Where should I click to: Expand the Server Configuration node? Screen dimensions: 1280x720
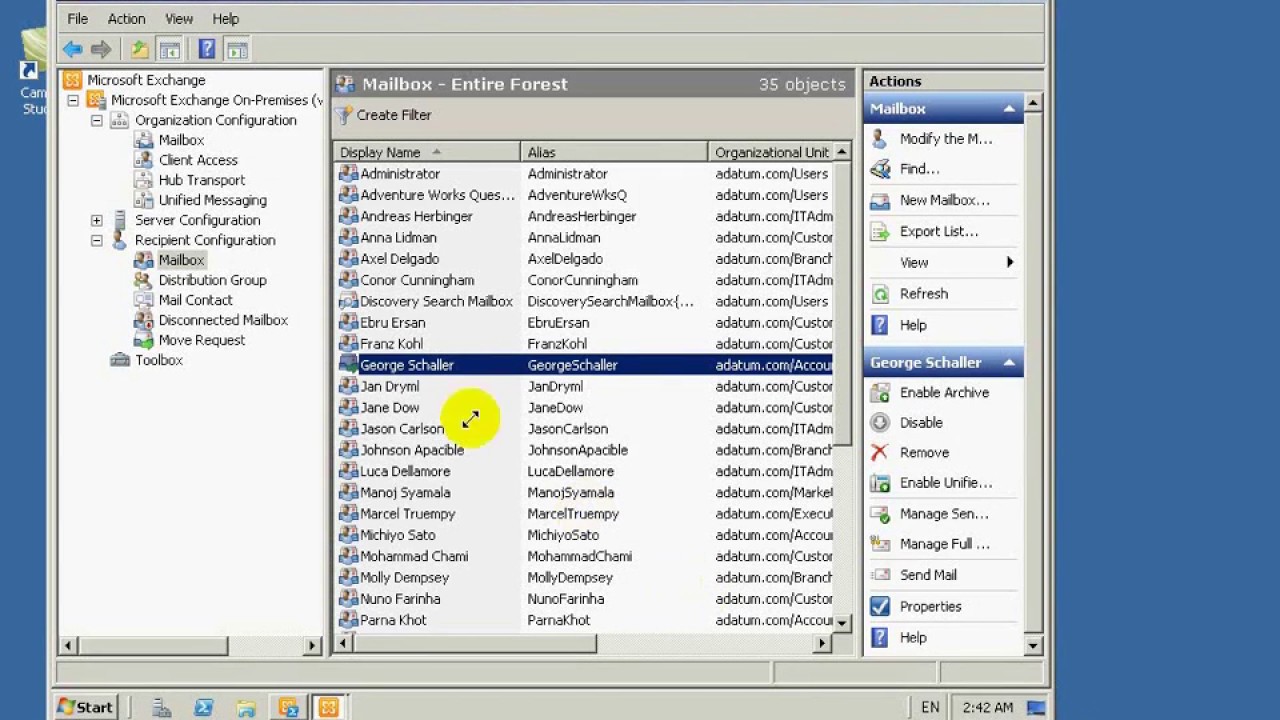tap(96, 220)
